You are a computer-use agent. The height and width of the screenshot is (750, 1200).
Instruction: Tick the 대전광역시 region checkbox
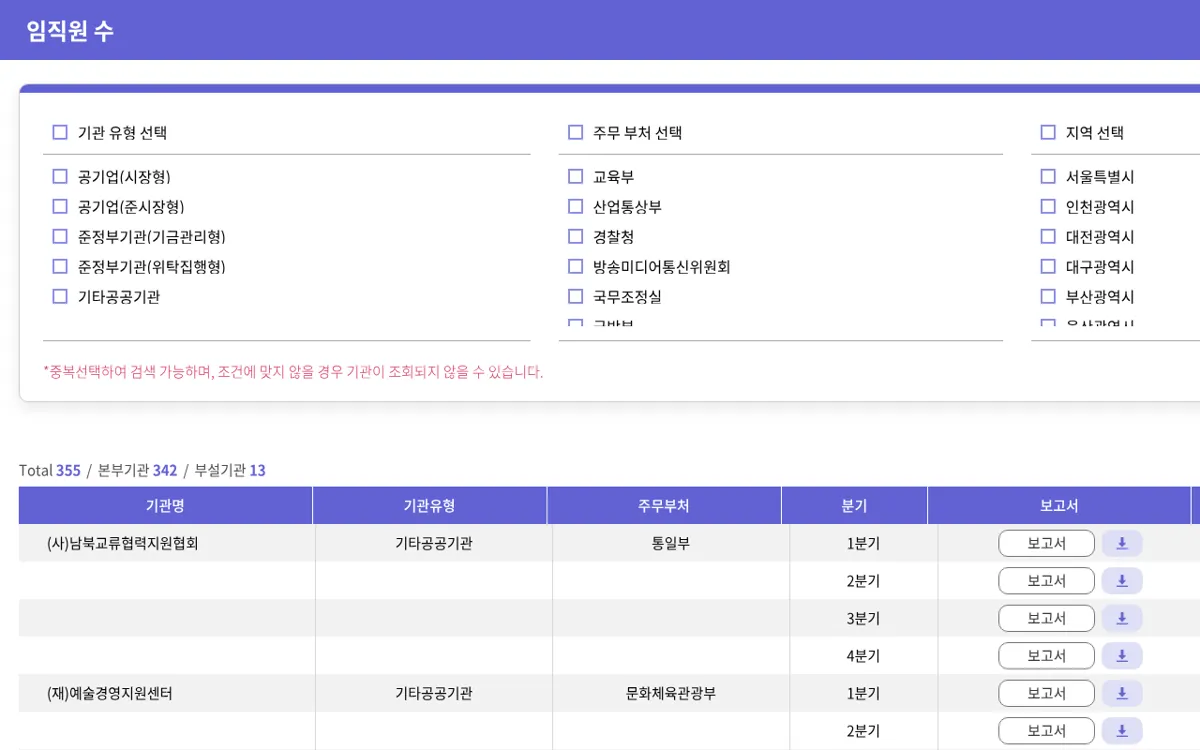(x=1048, y=237)
